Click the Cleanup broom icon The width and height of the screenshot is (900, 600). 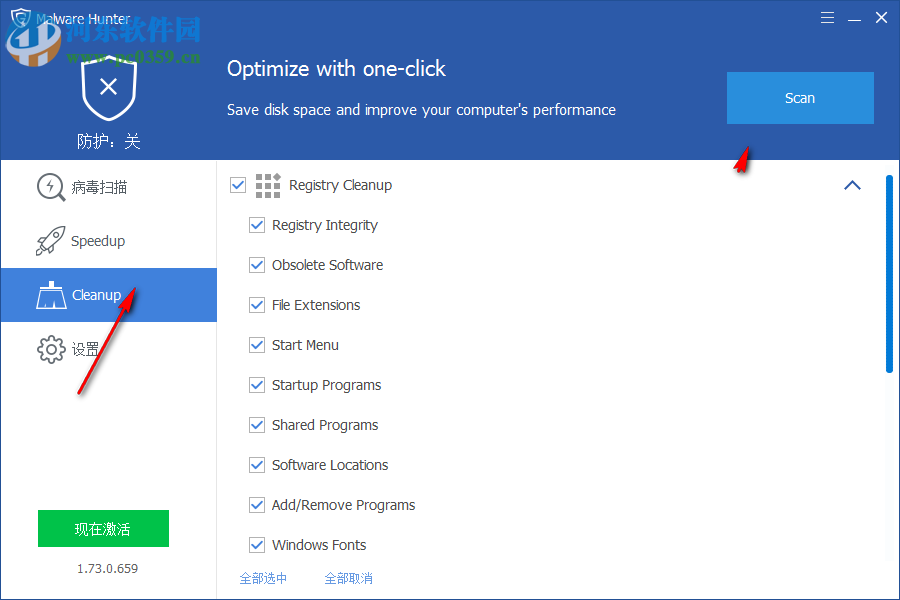click(x=51, y=294)
